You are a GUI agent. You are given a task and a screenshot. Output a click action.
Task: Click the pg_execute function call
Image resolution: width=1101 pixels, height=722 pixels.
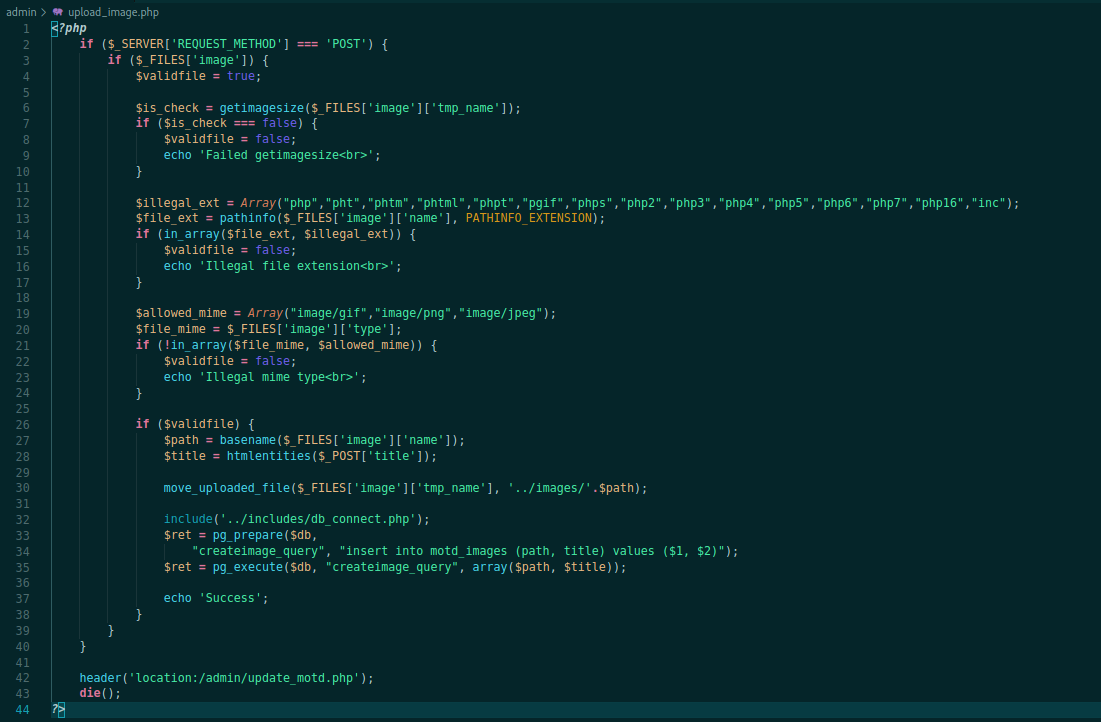[x=248, y=567]
